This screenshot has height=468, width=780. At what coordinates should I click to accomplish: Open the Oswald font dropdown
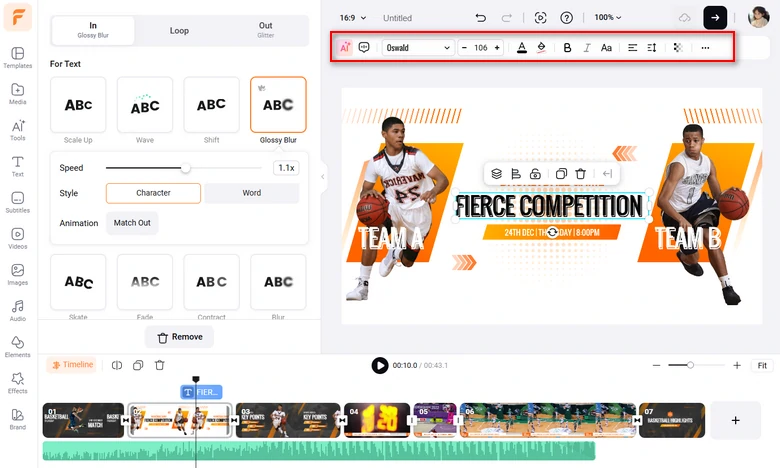pos(418,48)
